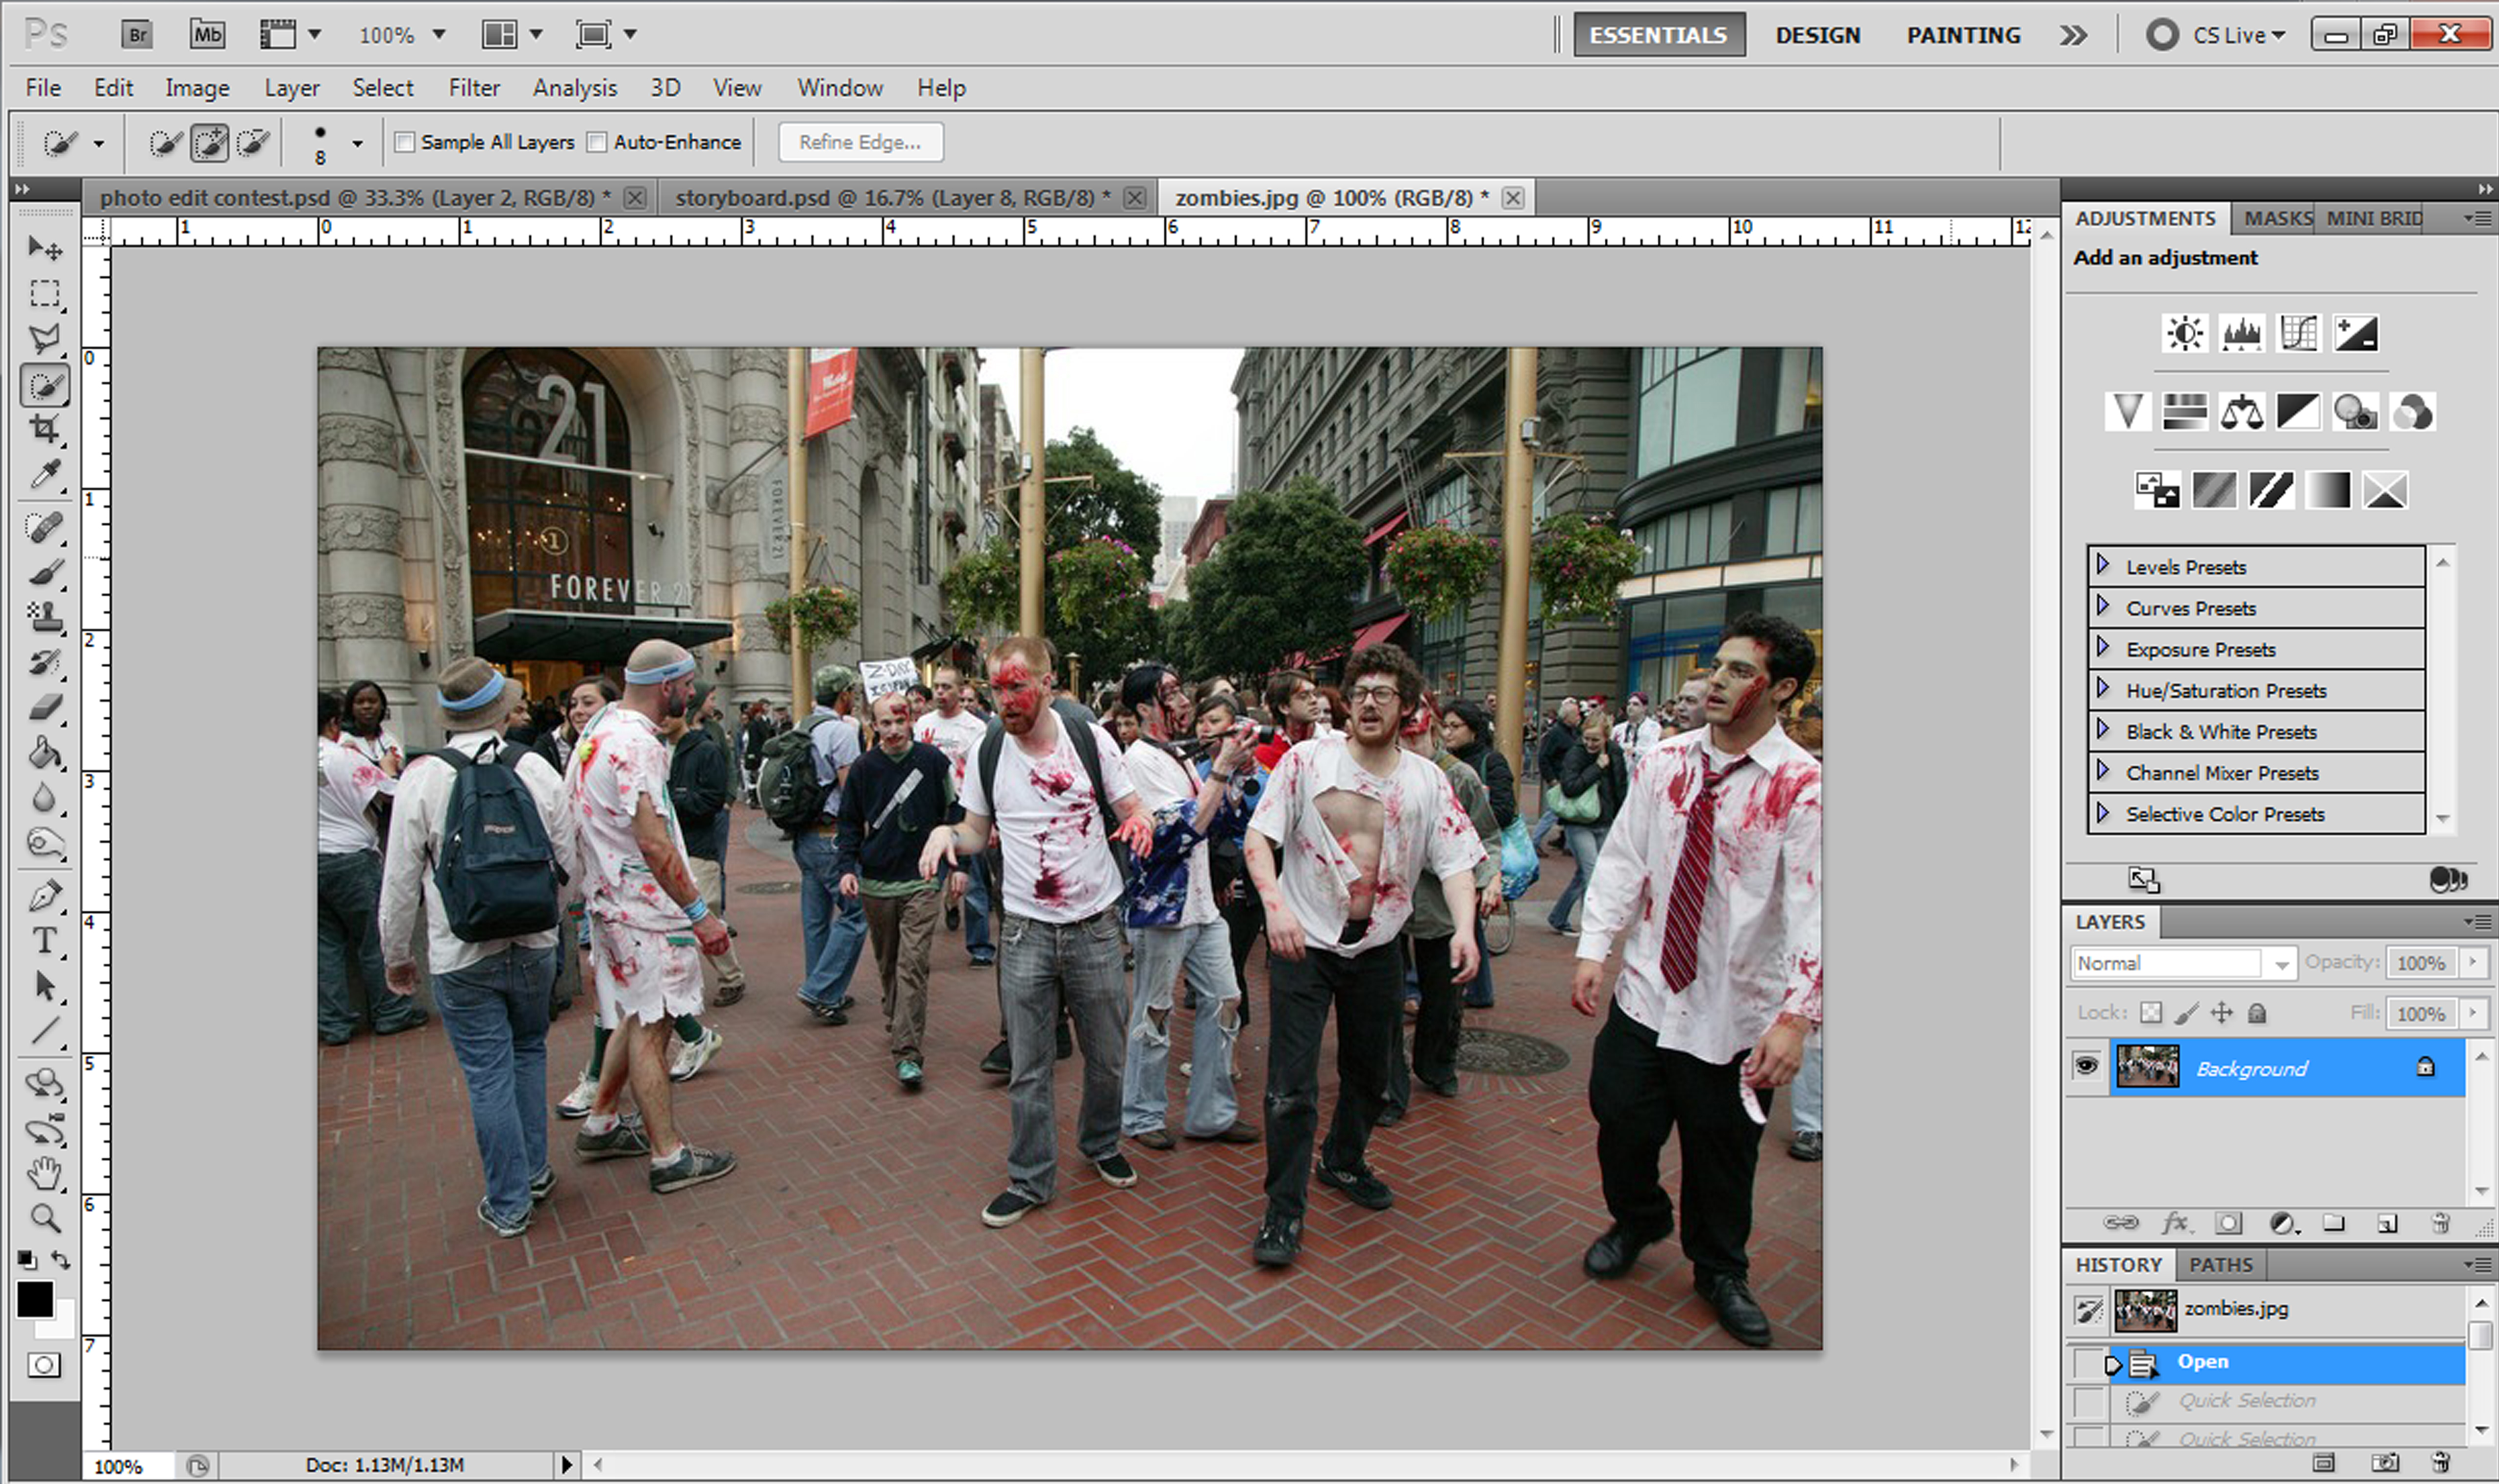The width and height of the screenshot is (2499, 1484).
Task: Select the Dodge tool
Action: 45,844
